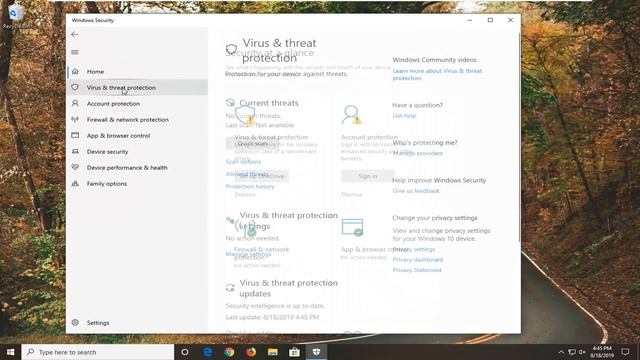640x360 pixels.
Task: Select the 'Security intelligence is up to date.' text
Action: (275, 306)
